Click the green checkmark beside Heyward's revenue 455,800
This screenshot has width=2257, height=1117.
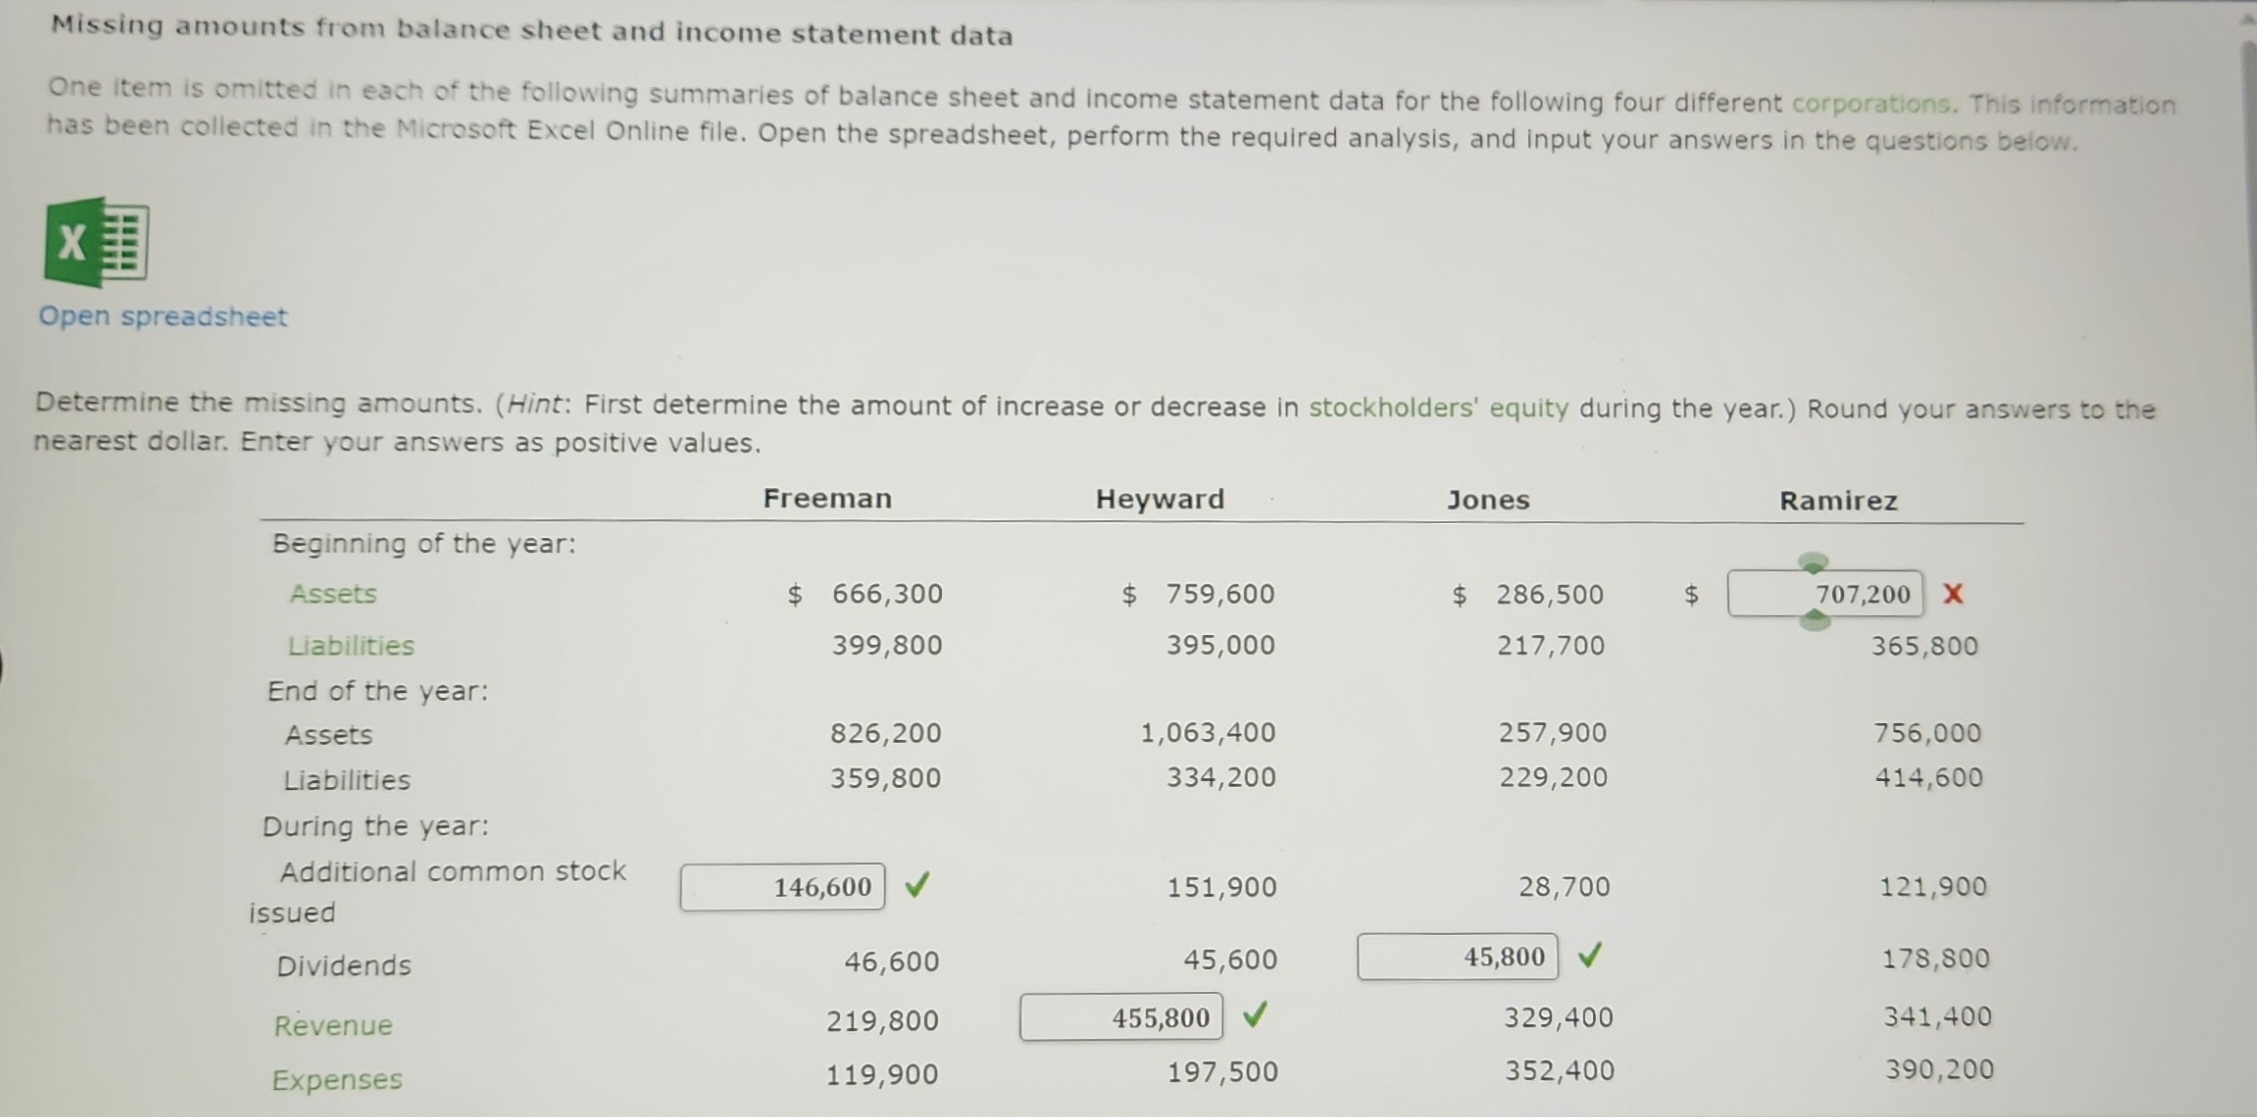[x=1255, y=1016]
